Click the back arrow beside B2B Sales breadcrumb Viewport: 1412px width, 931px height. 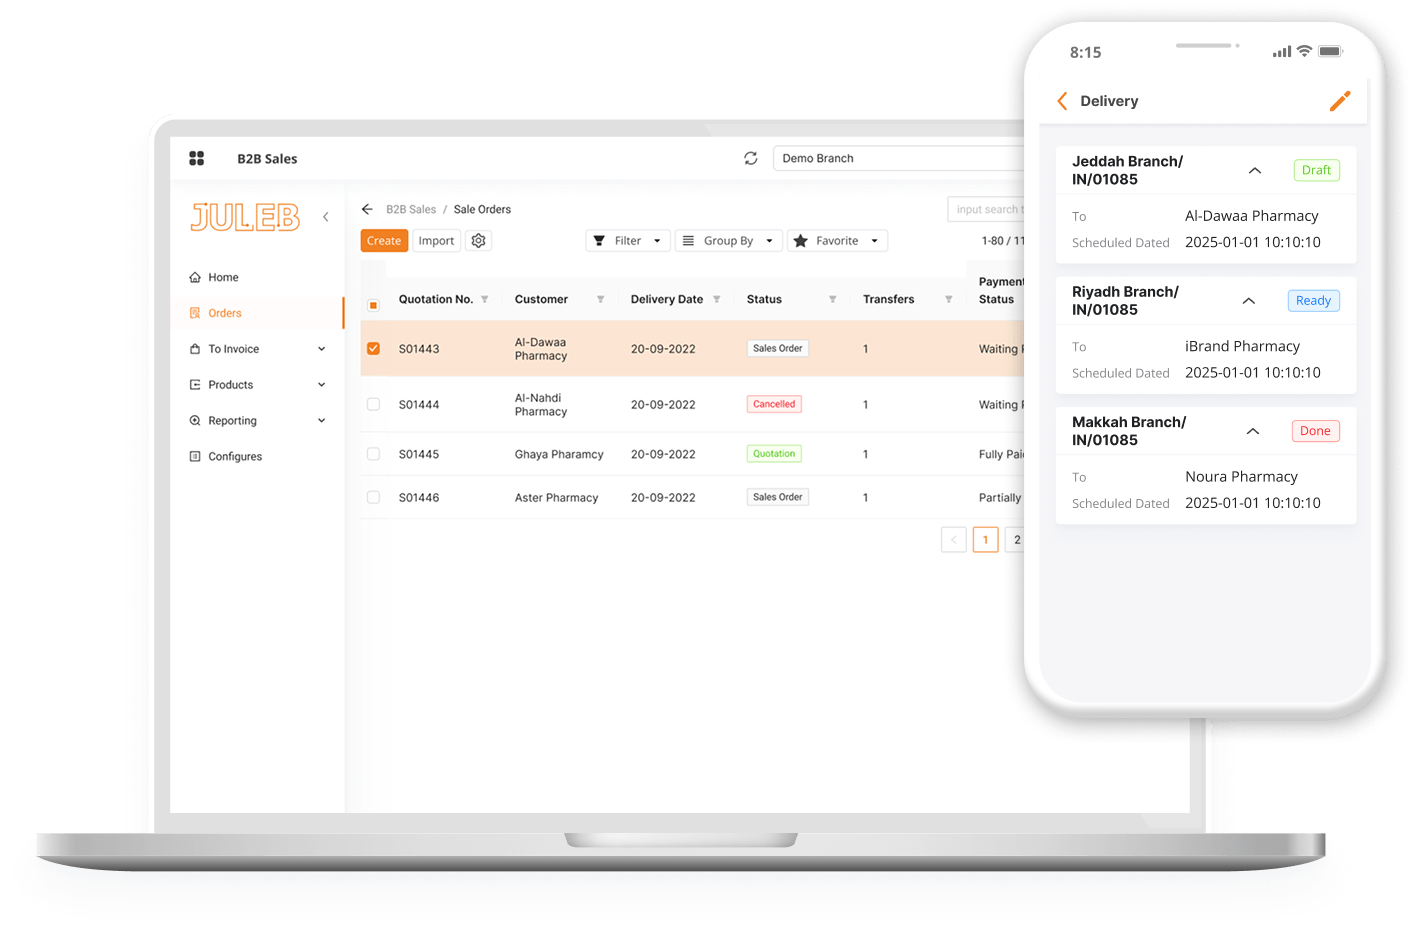(x=367, y=209)
